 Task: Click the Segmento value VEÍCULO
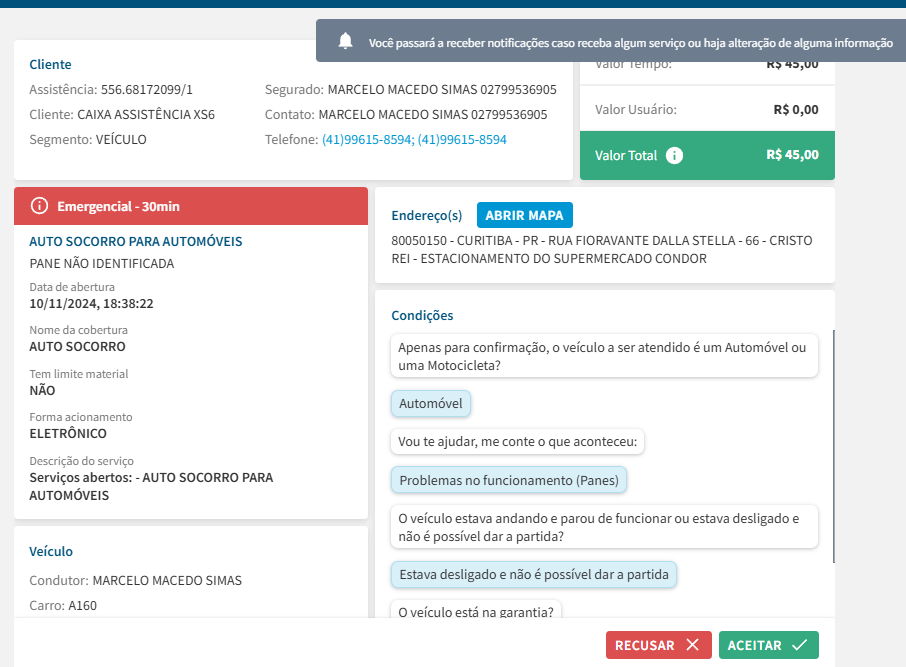pyautogui.click(x=121, y=139)
